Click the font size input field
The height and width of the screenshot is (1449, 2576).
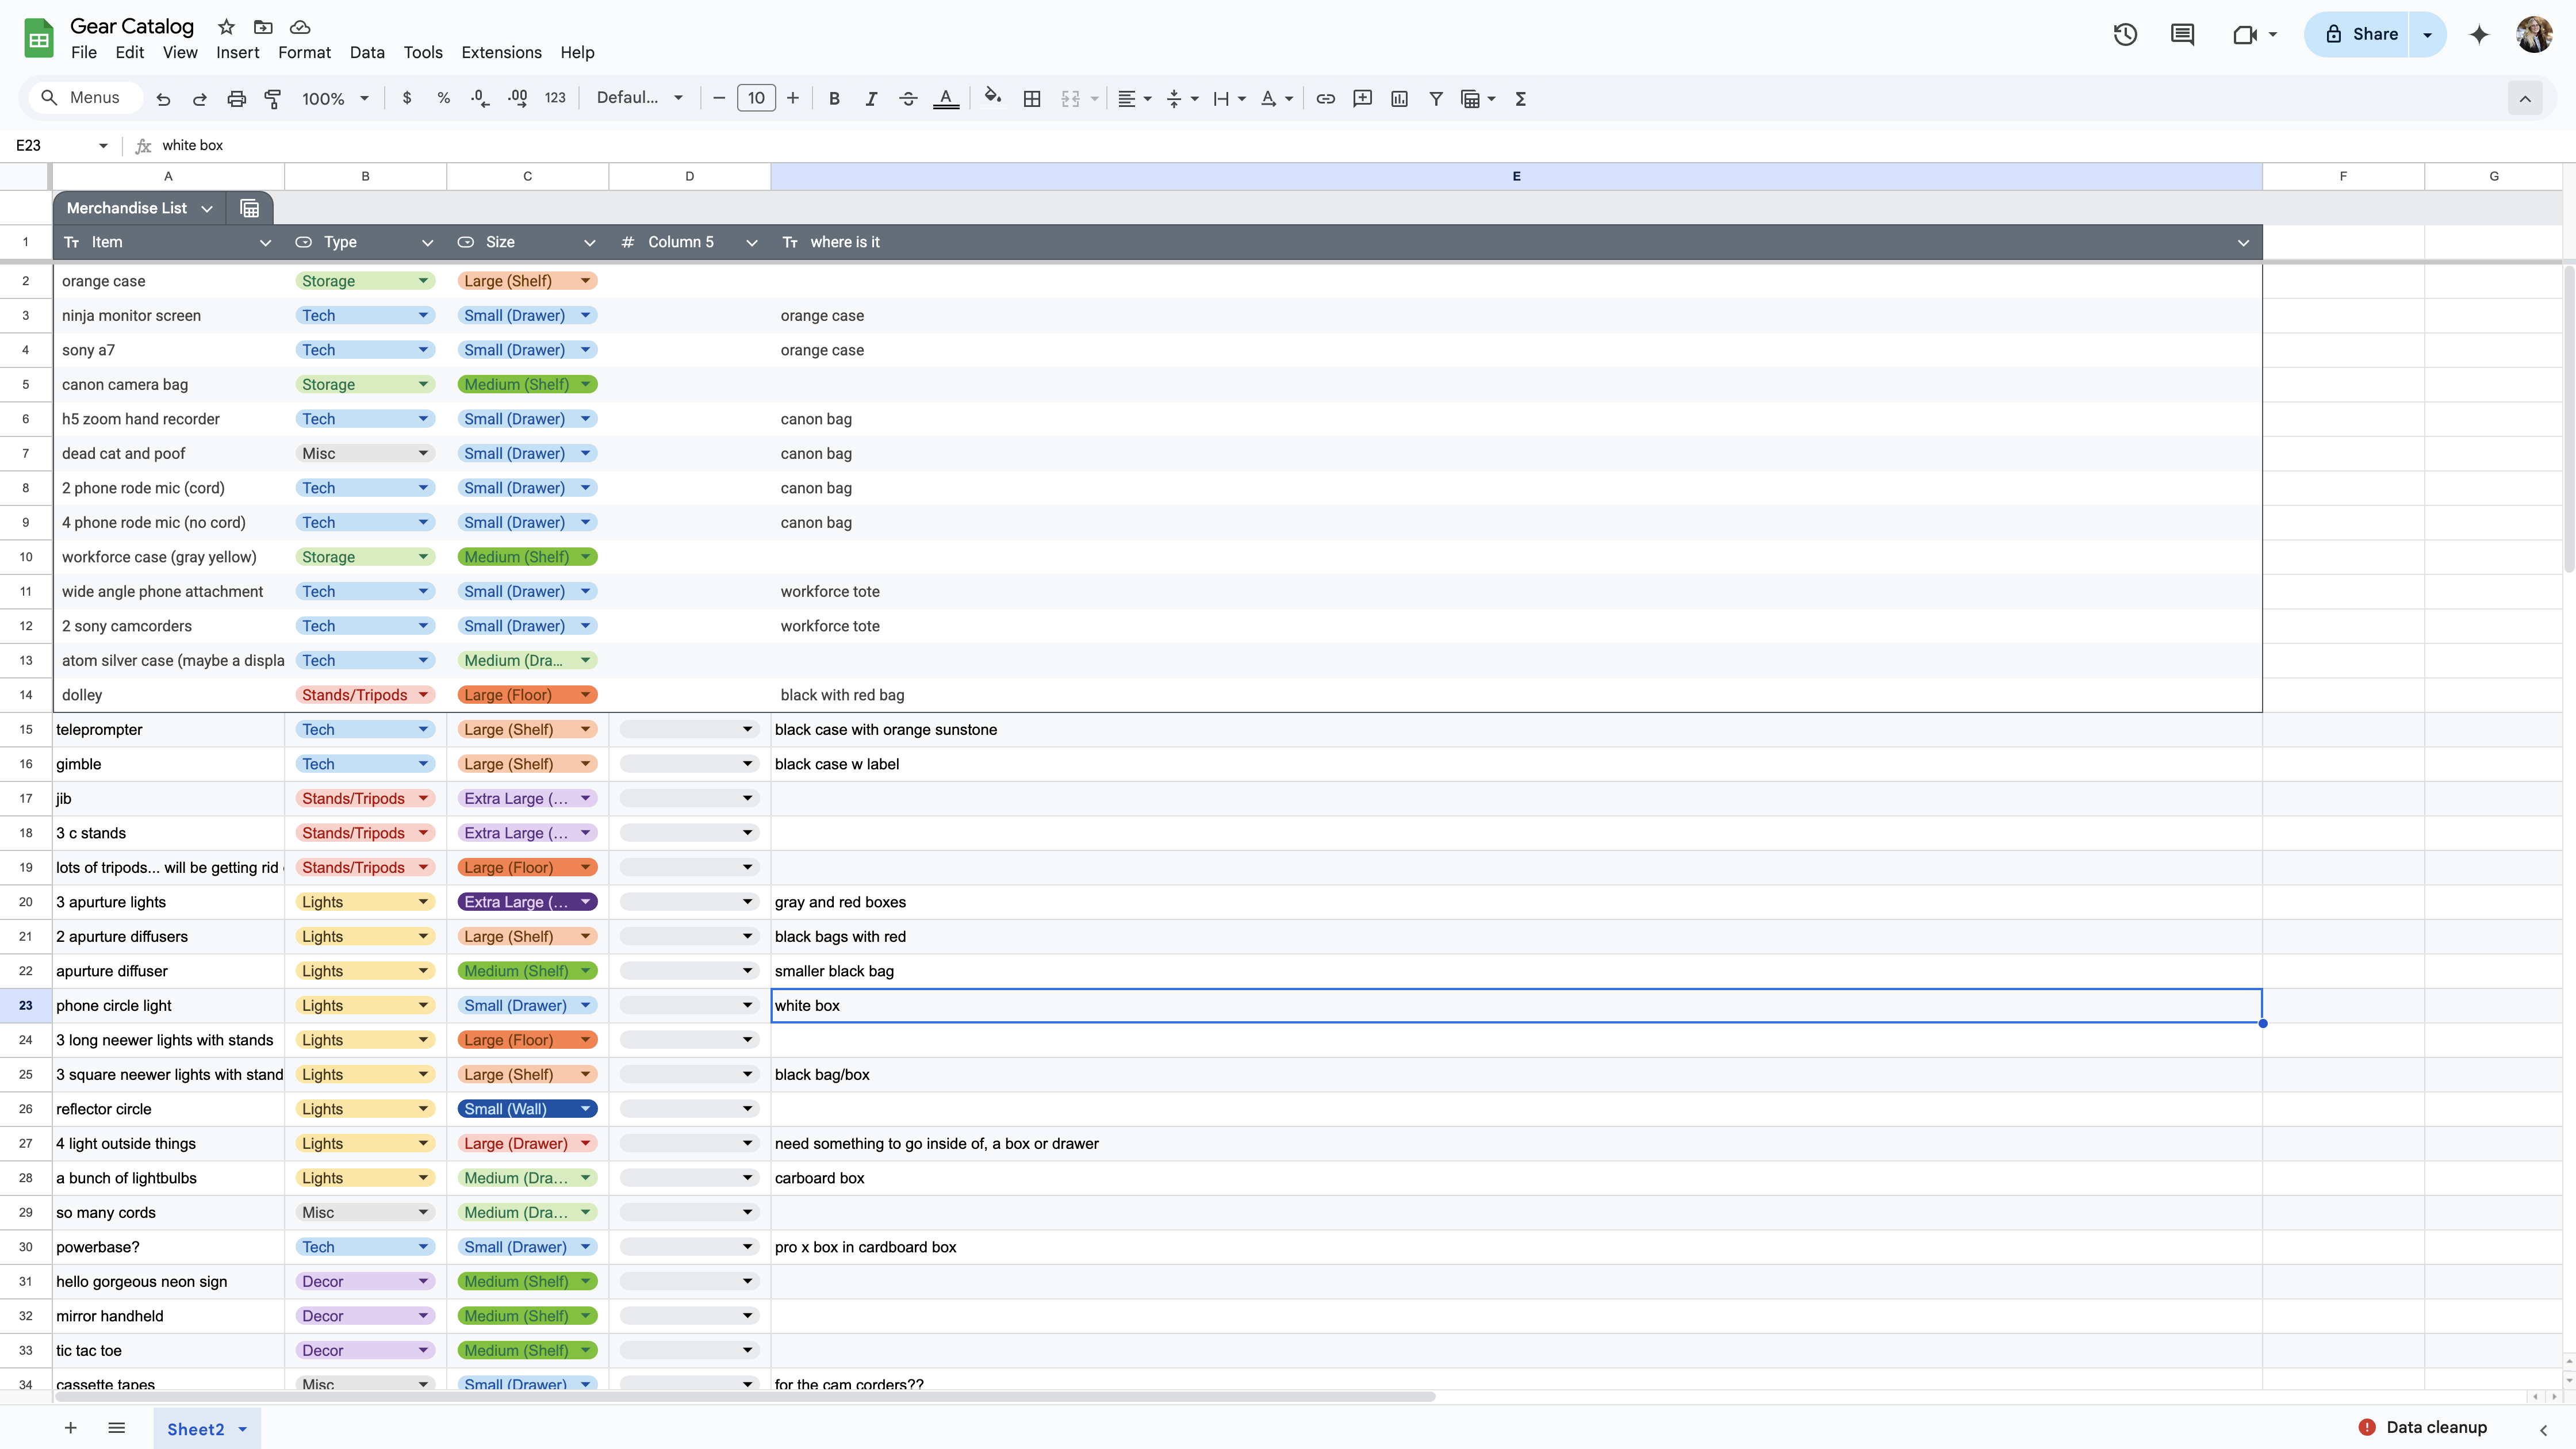[x=756, y=98]
